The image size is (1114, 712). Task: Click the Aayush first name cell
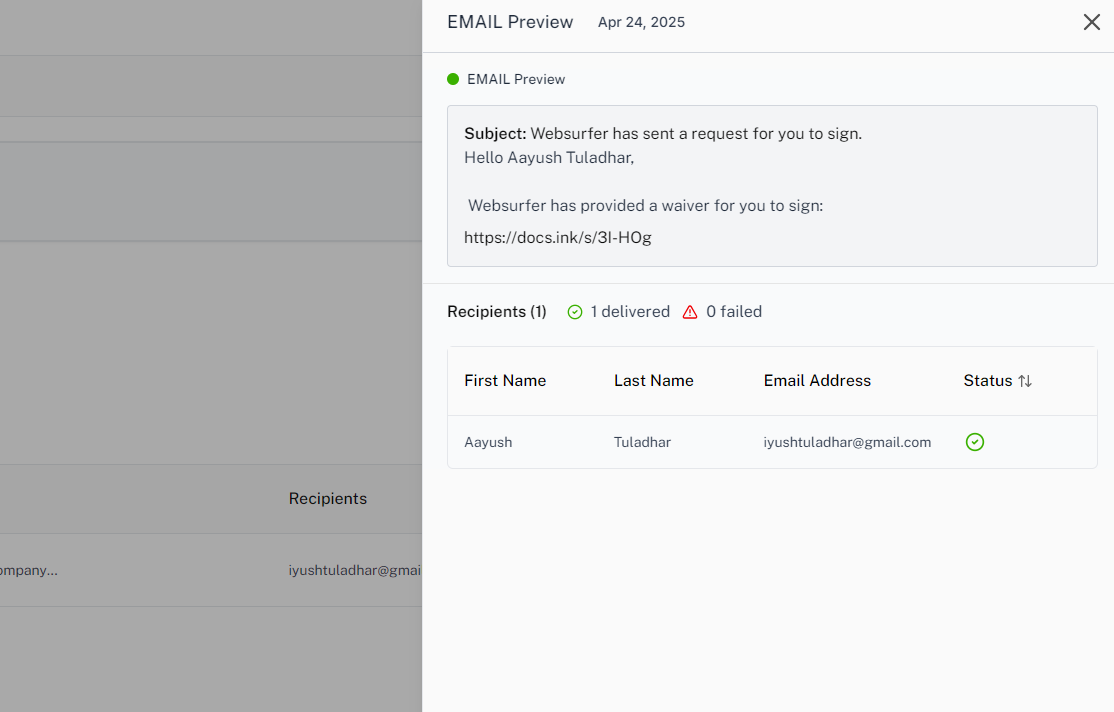coord(488,442)
